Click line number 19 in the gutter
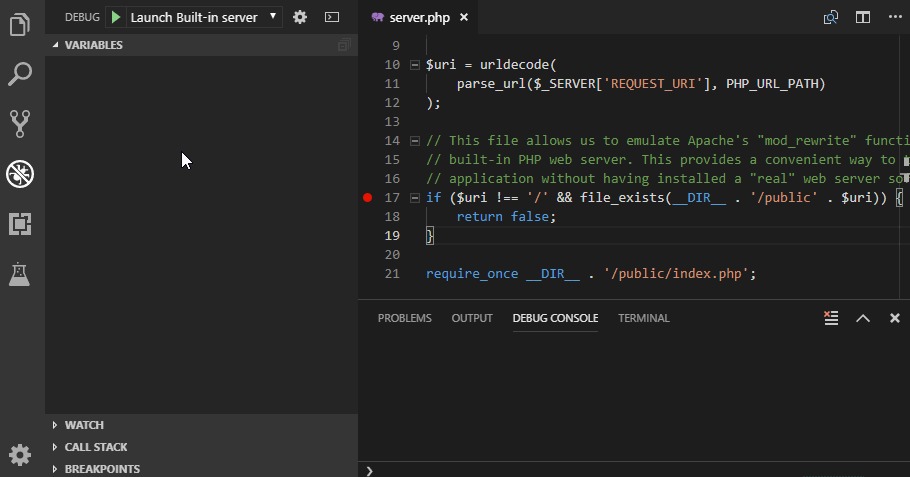The height and width of the screenshot is (477, 910). point(392,236)
